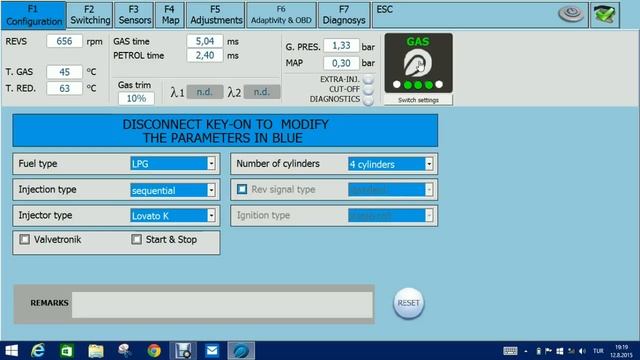Image resolution: width=640 pixels, height=360 pixels.
Task: Show hidden system tray icons
Action: (526, 351)
